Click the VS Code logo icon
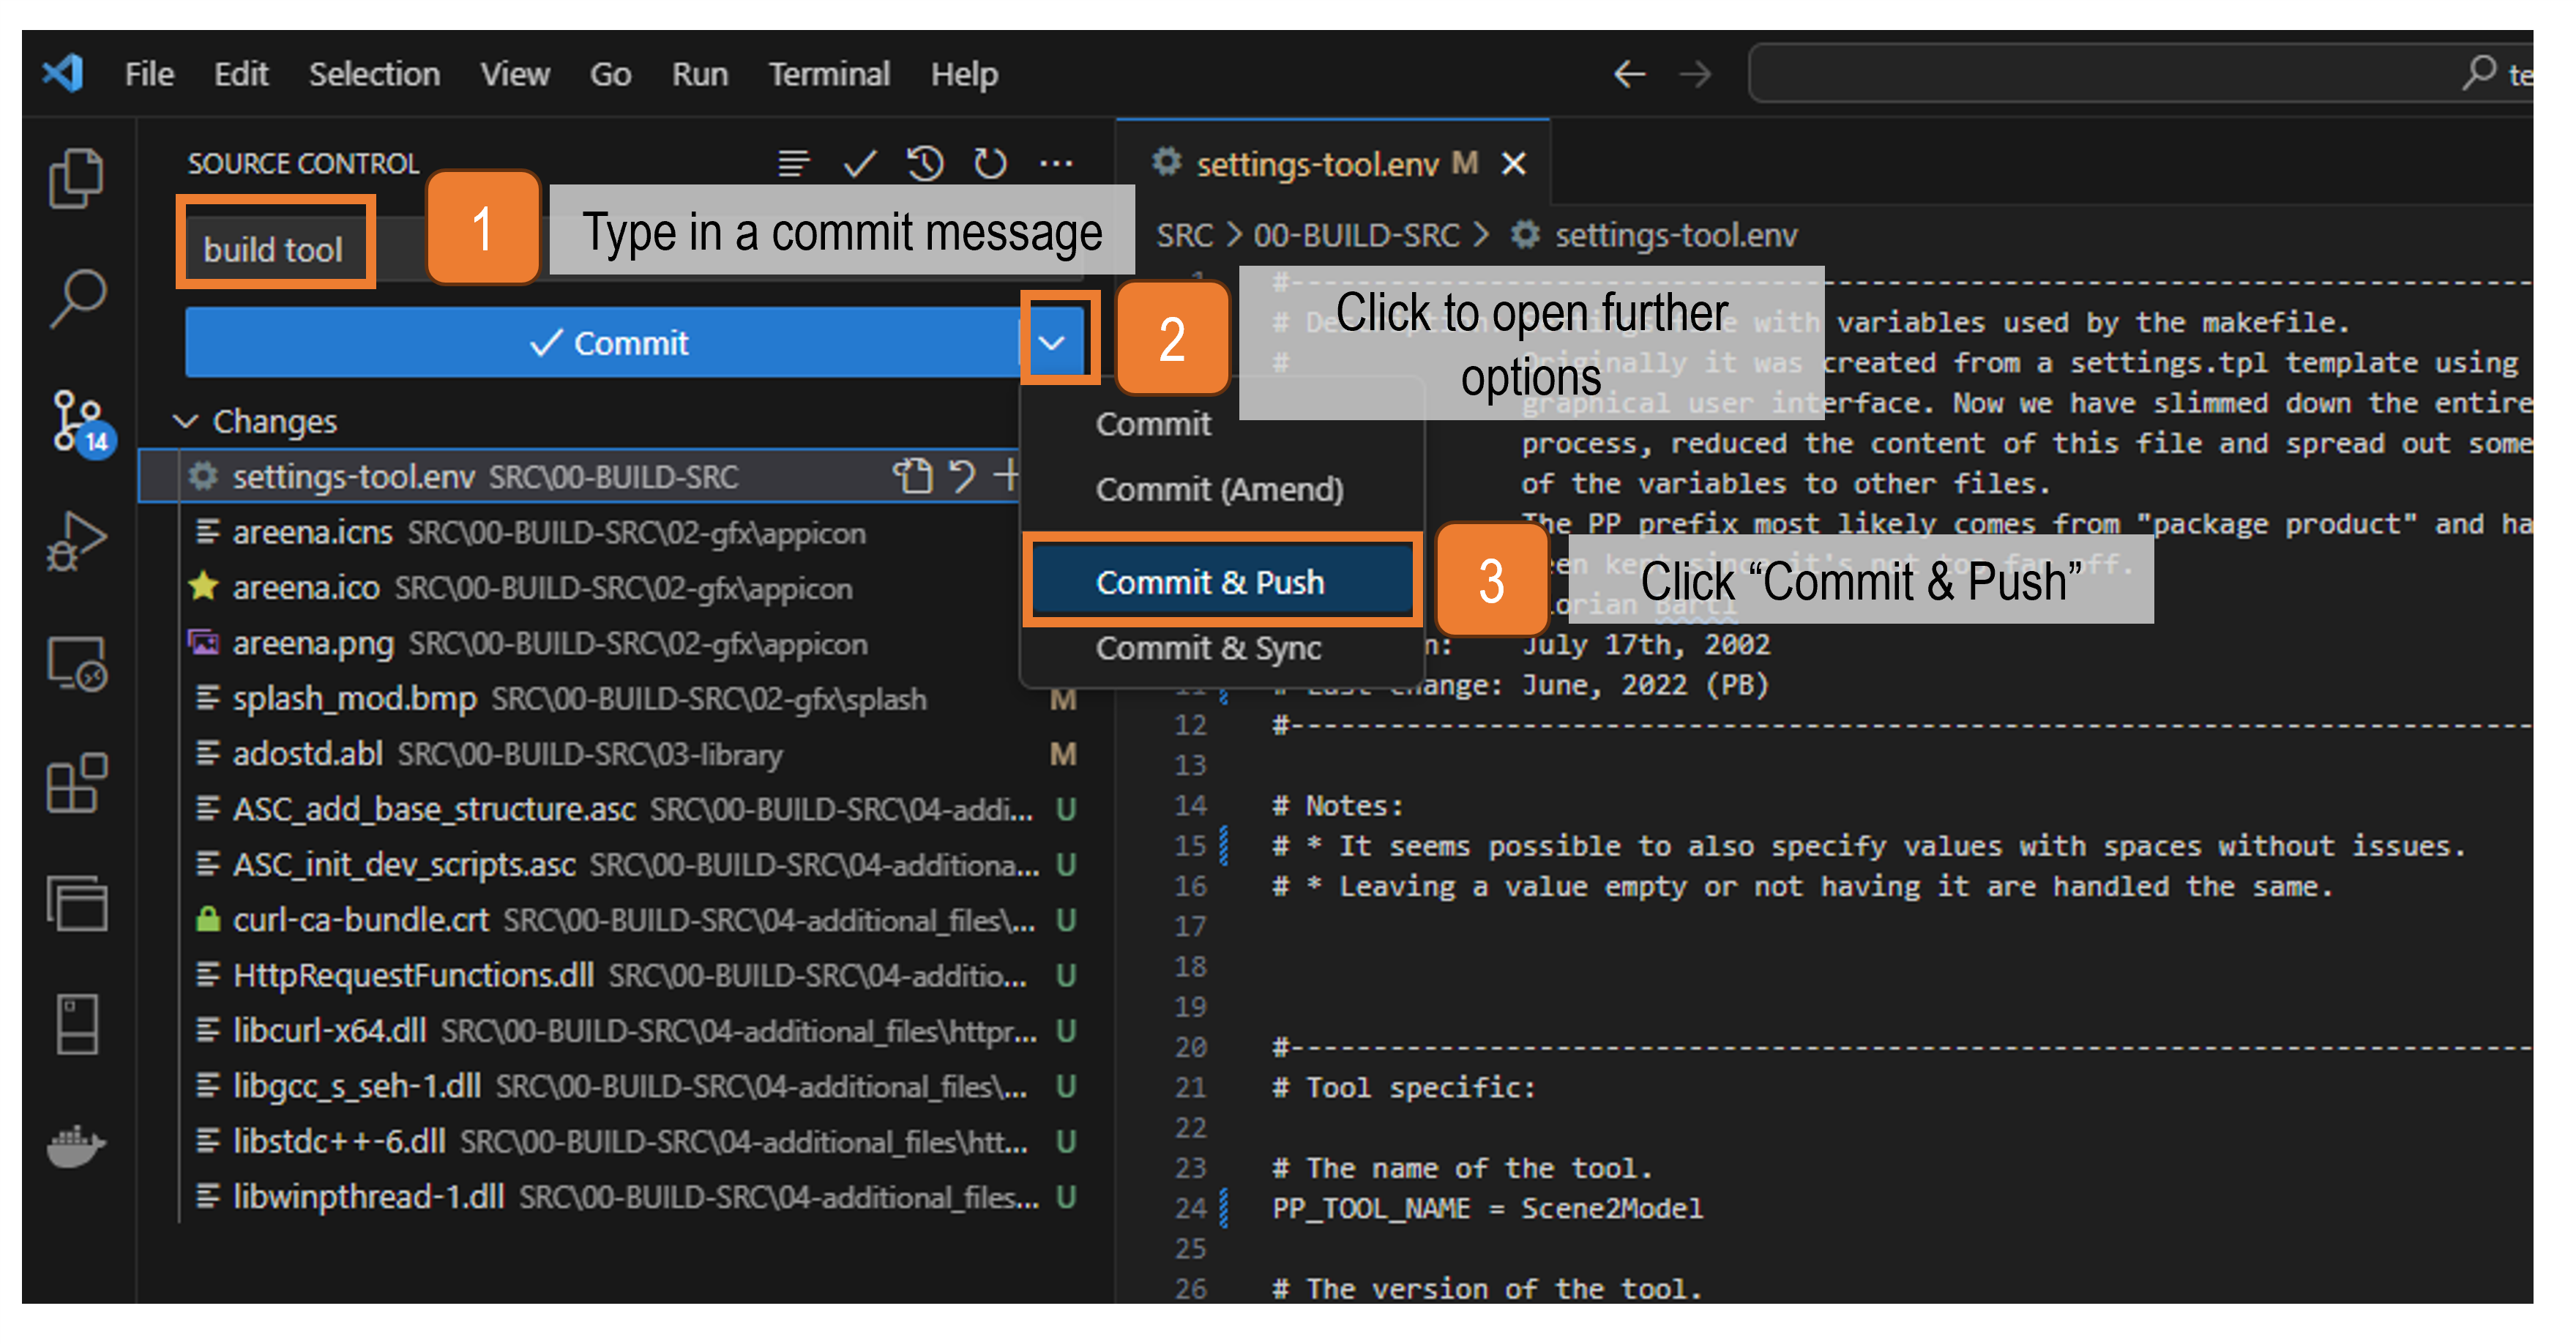2576x1344 pixels. coord(64,73)
